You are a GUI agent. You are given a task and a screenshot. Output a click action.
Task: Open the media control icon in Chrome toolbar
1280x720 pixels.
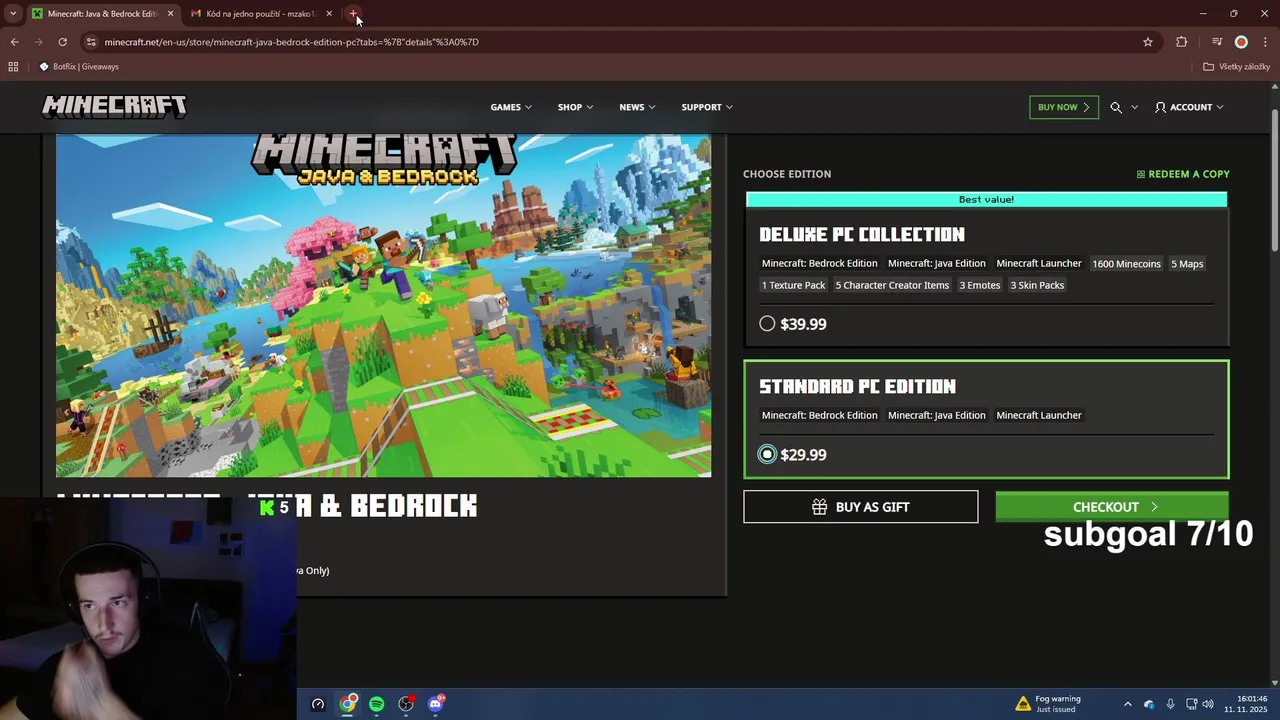1217,42
